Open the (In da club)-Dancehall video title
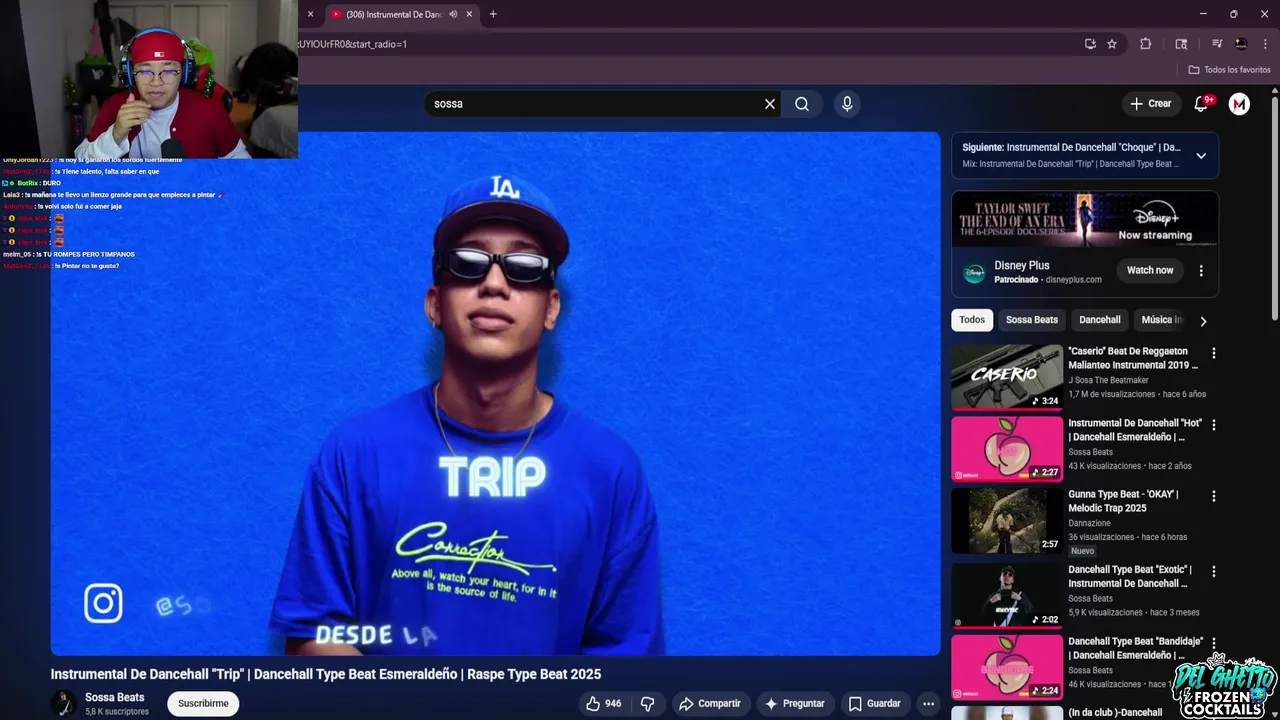 1115,713
